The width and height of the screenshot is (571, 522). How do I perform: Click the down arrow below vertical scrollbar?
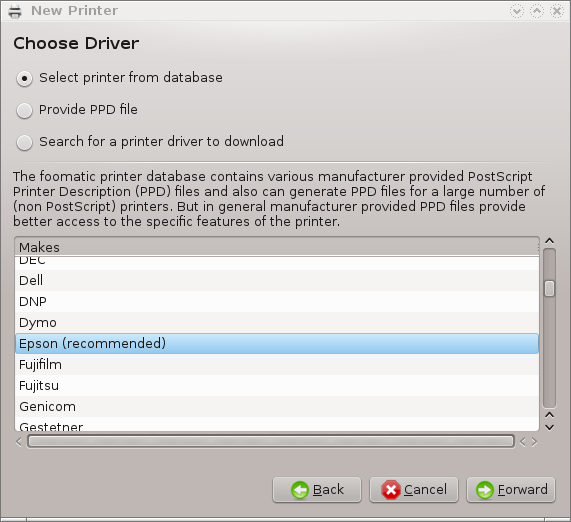point(550,427)
